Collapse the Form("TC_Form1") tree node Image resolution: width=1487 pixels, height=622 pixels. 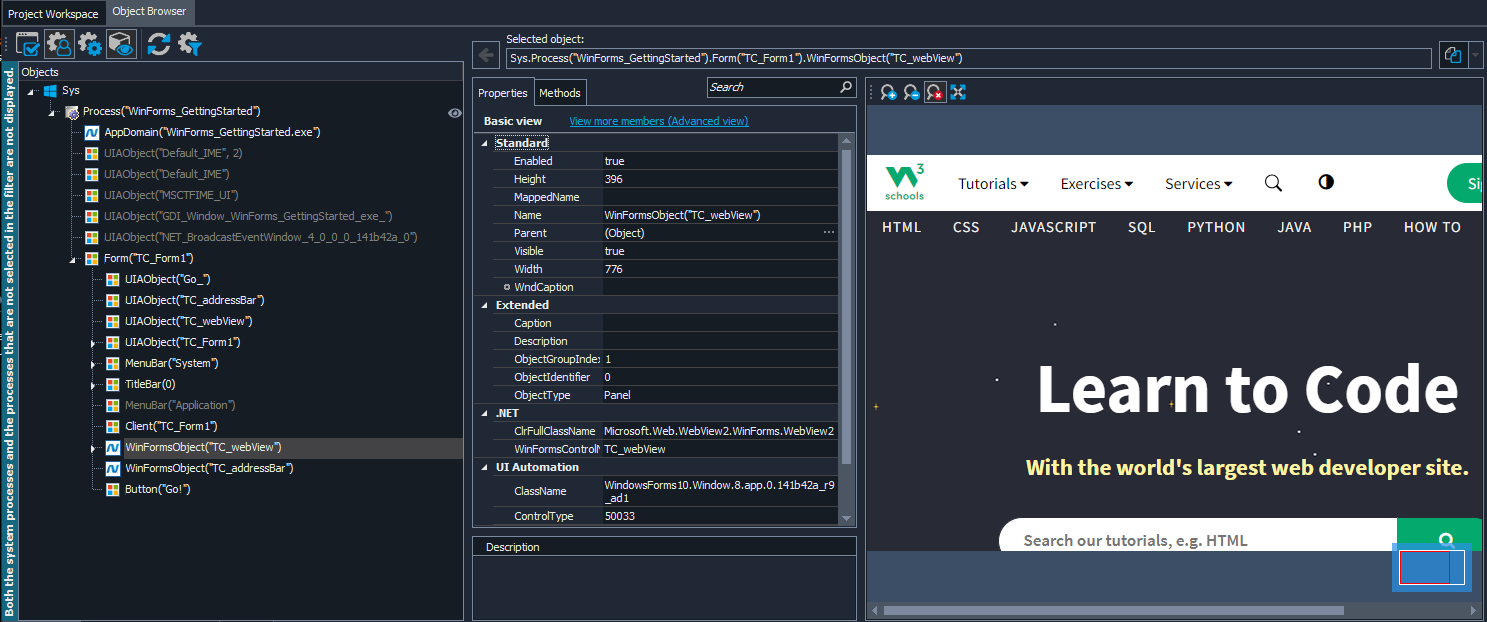[74, 259]
